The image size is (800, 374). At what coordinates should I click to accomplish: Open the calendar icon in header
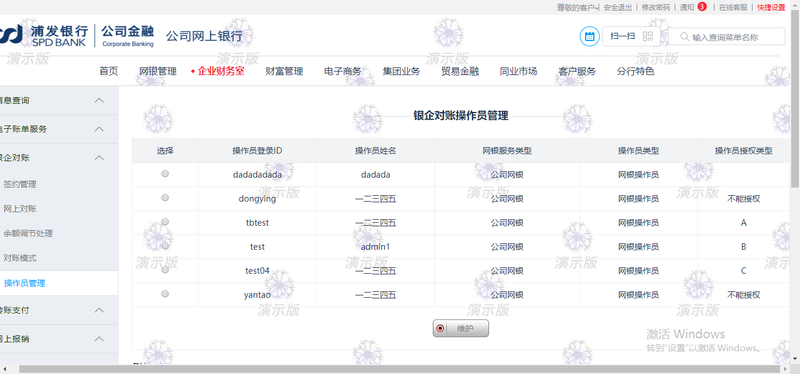coord(589,36)
